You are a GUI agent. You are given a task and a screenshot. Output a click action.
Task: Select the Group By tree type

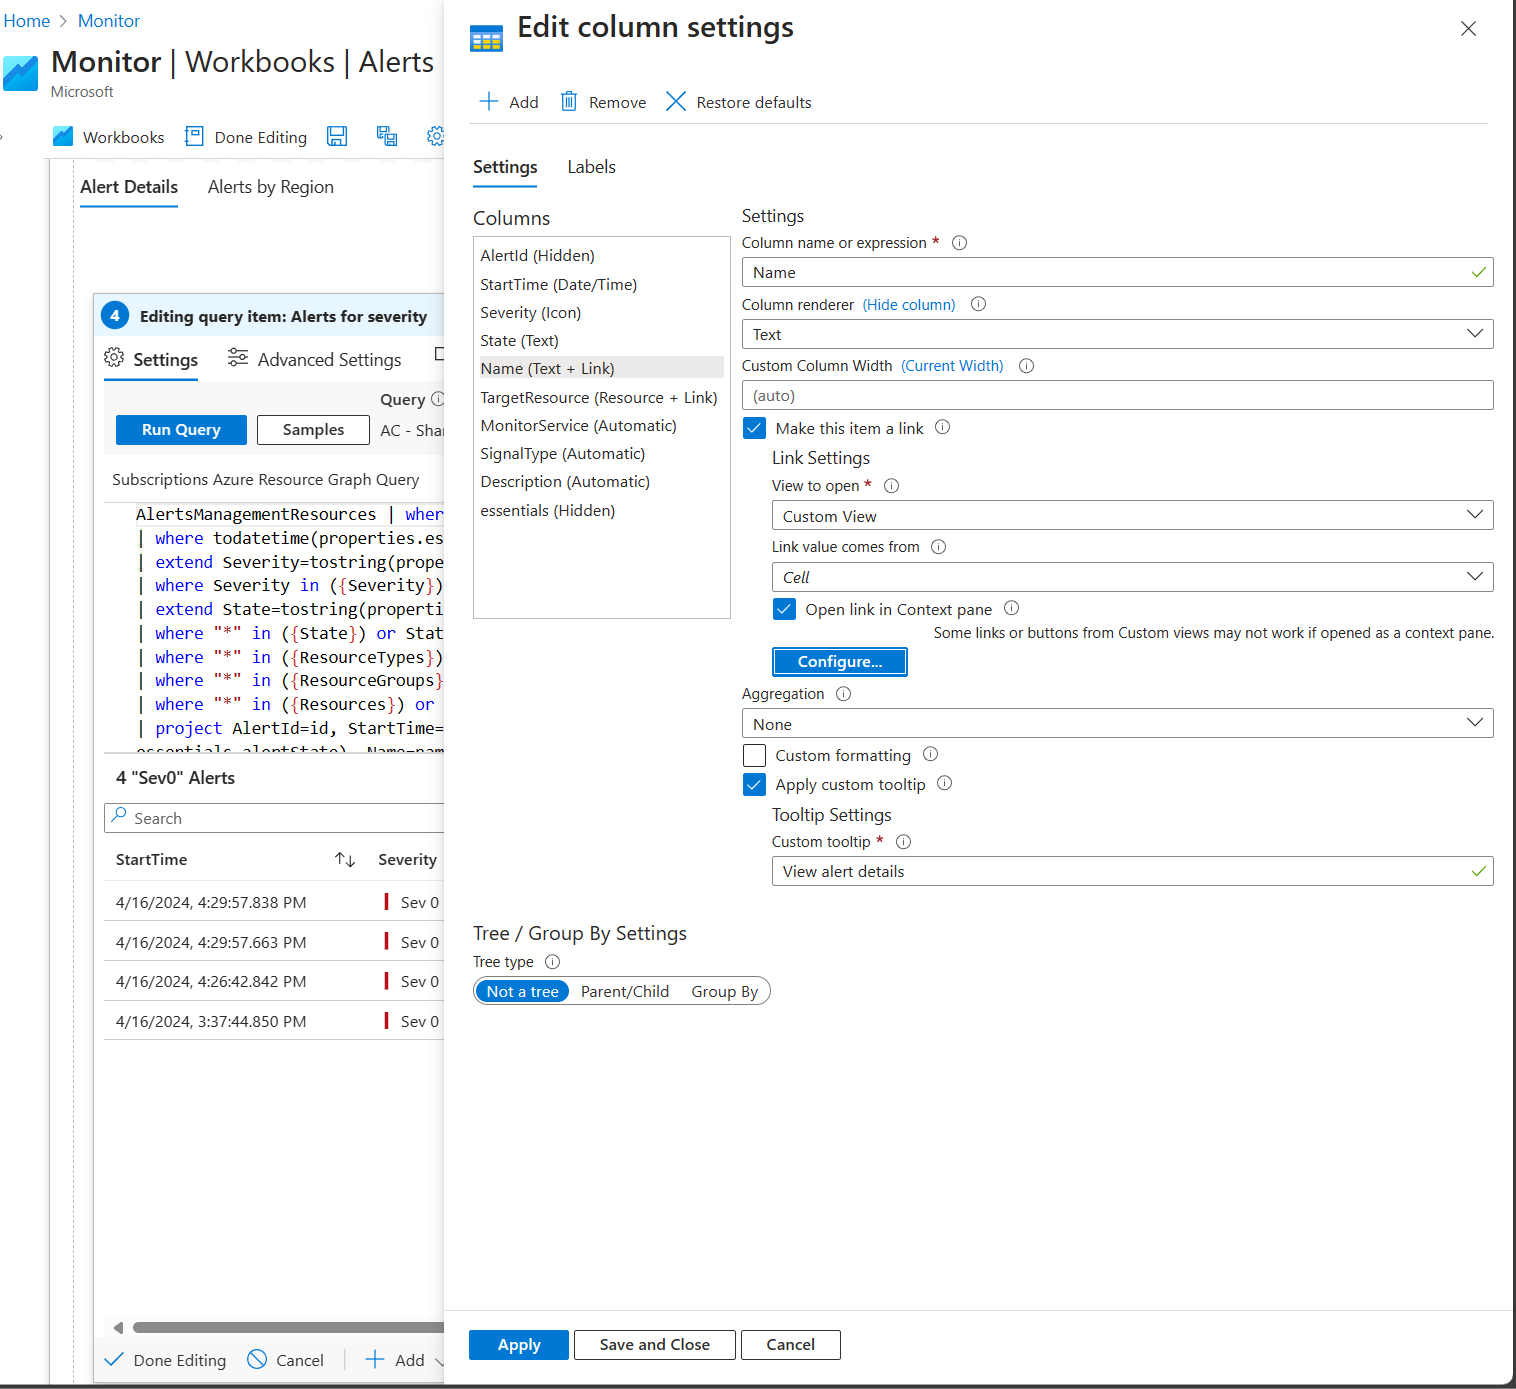[725, 991]
